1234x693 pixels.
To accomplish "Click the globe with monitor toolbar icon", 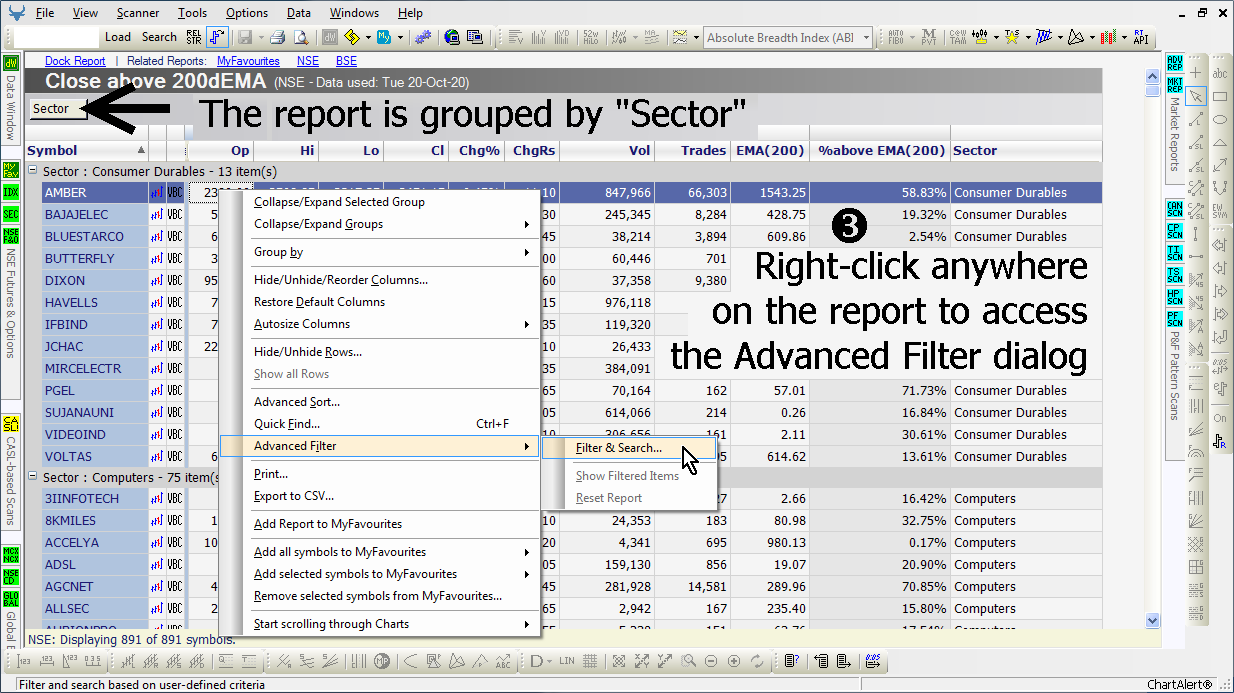I will tap(451, 37).
